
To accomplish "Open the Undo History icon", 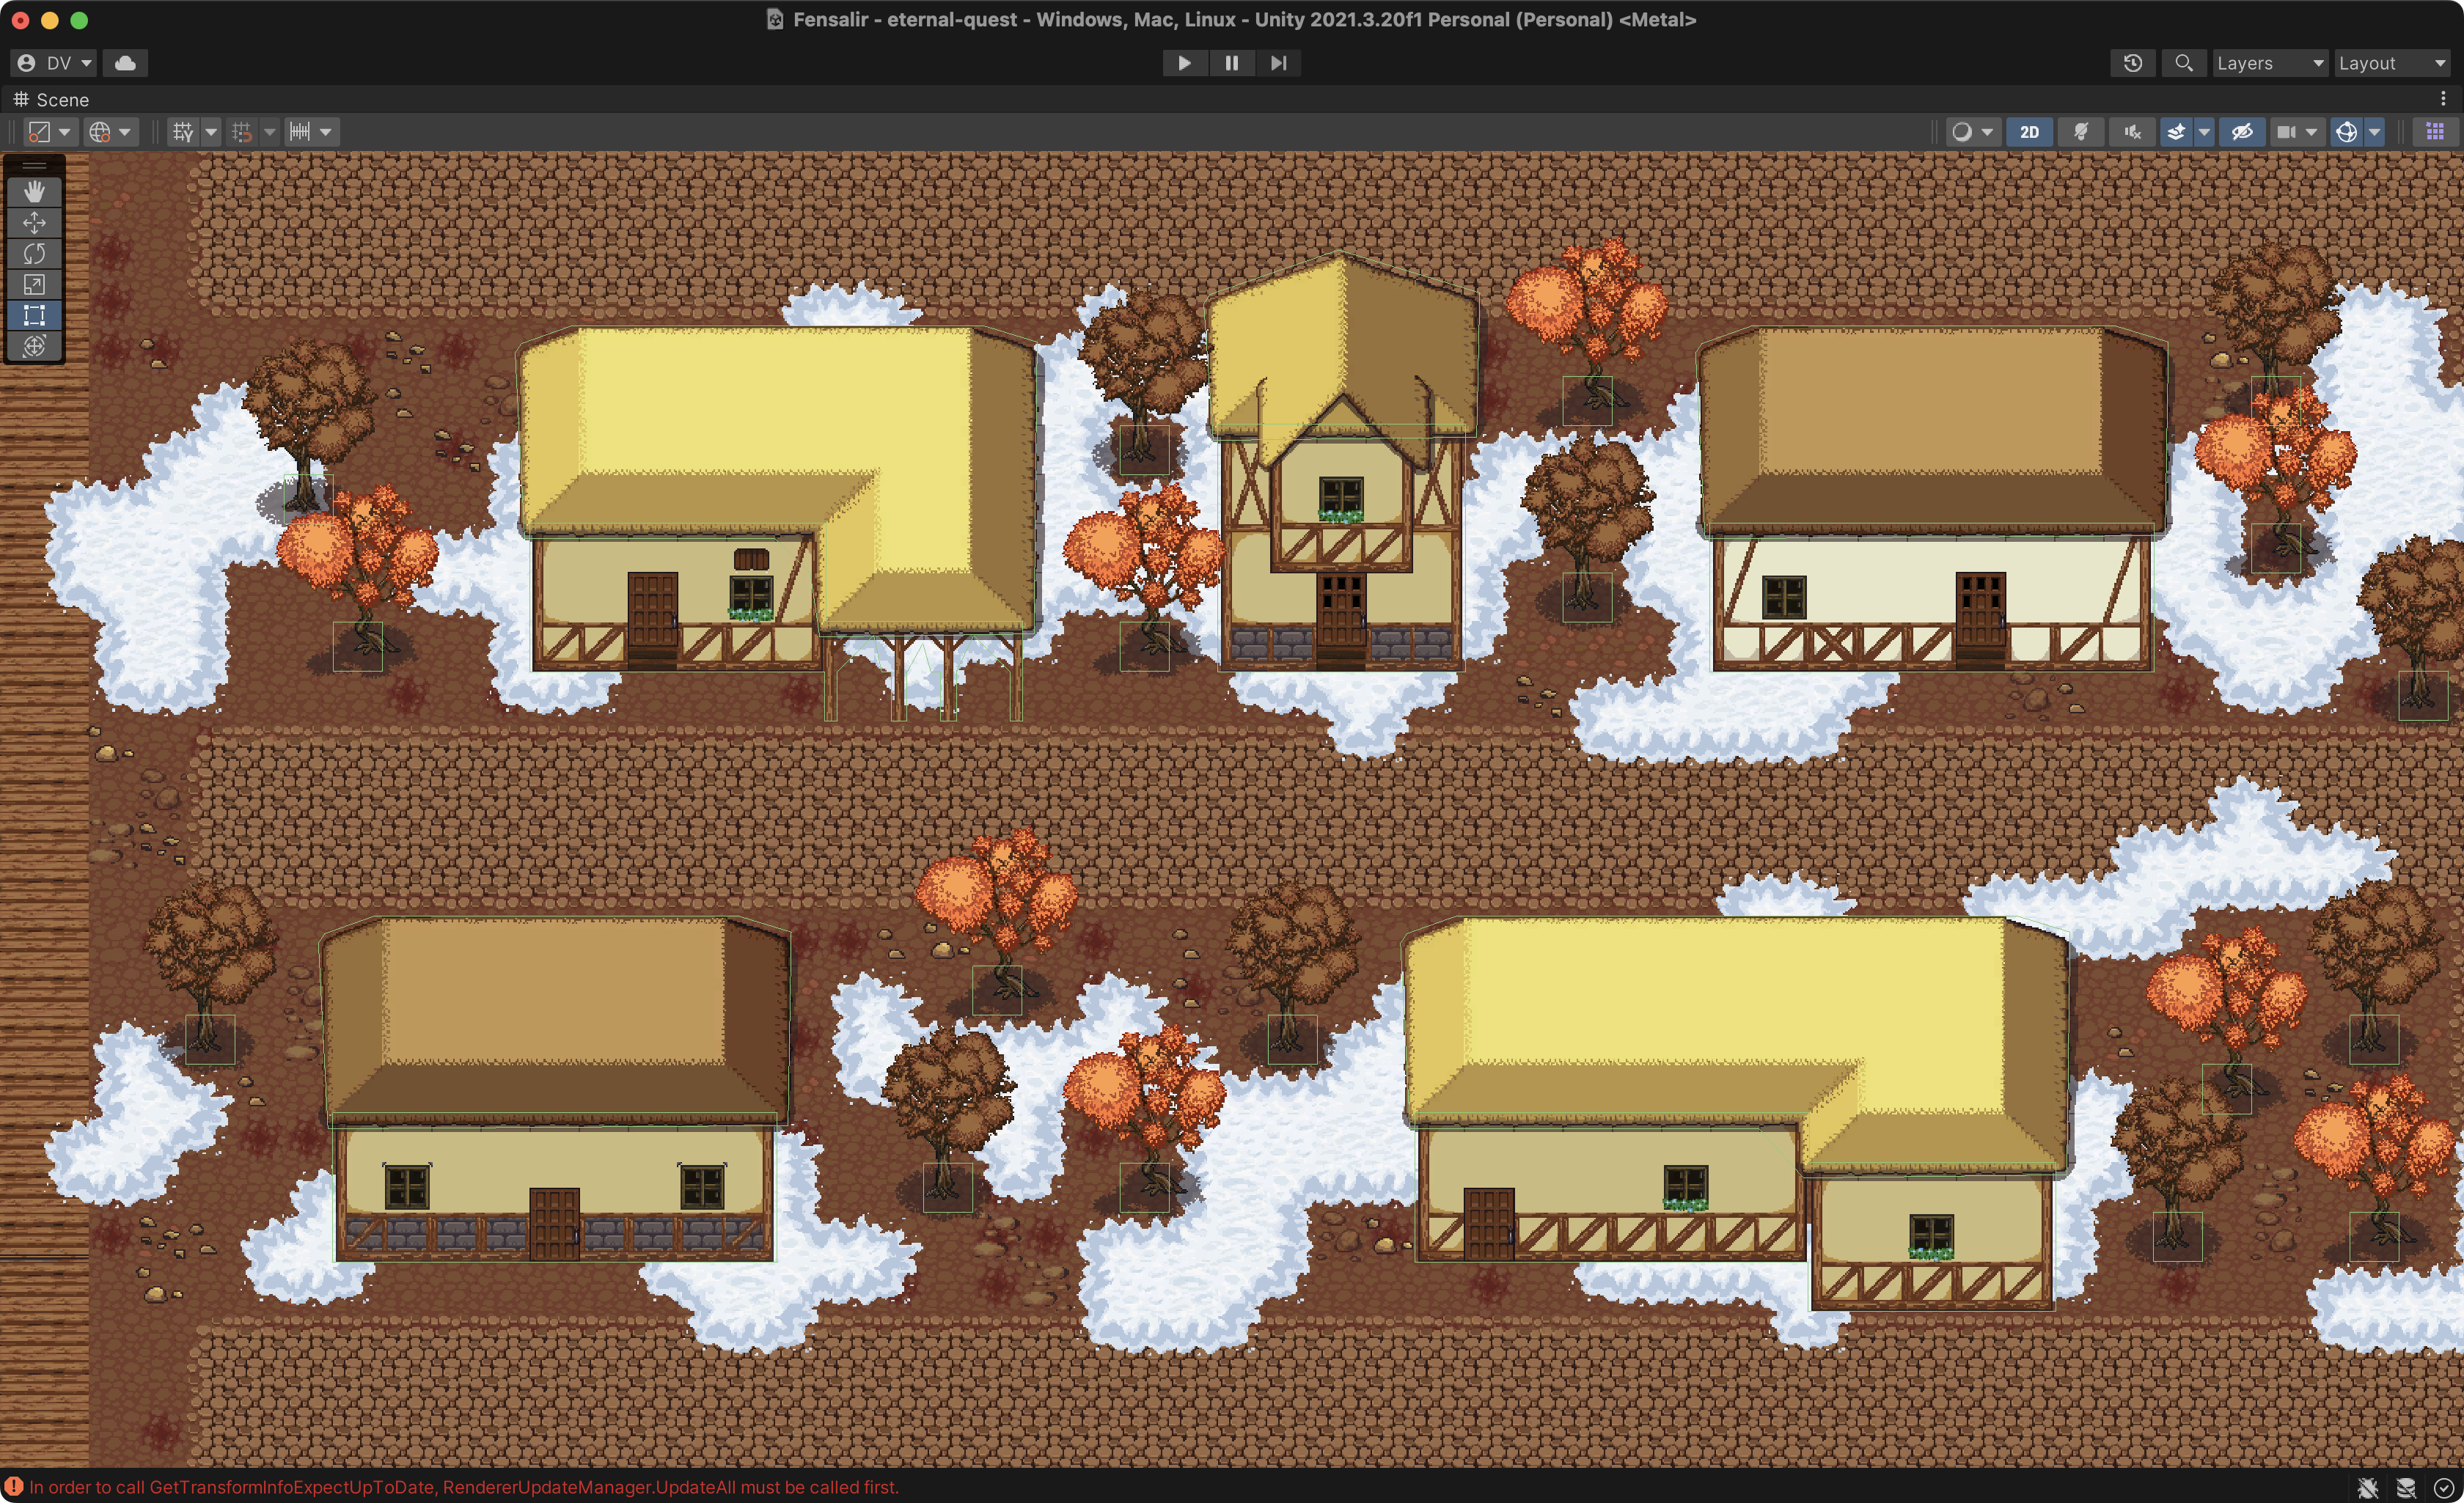I will pyautogui.click(x=2132, y=63).
